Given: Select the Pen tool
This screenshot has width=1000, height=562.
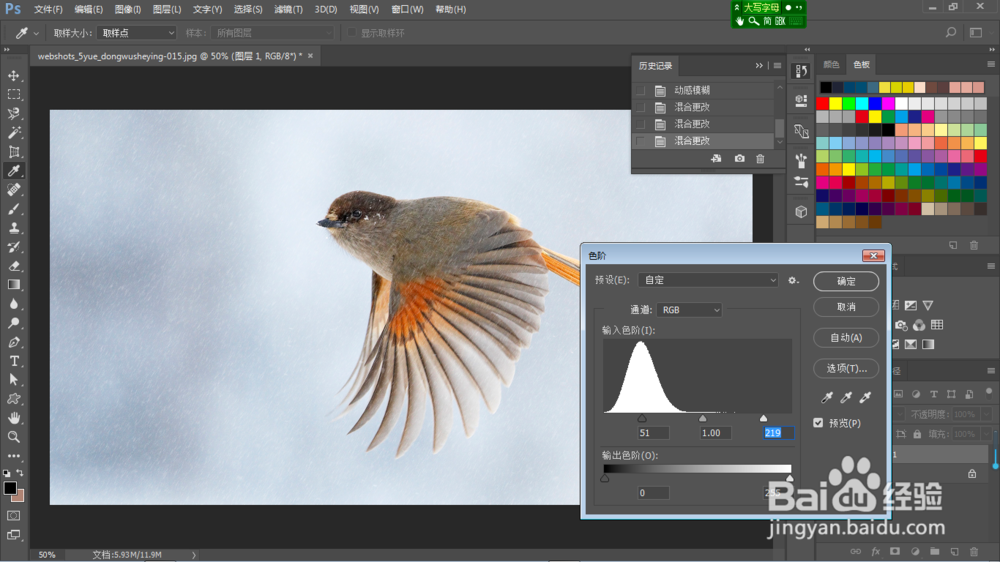Looking at the screenshot, I should 13,342.
